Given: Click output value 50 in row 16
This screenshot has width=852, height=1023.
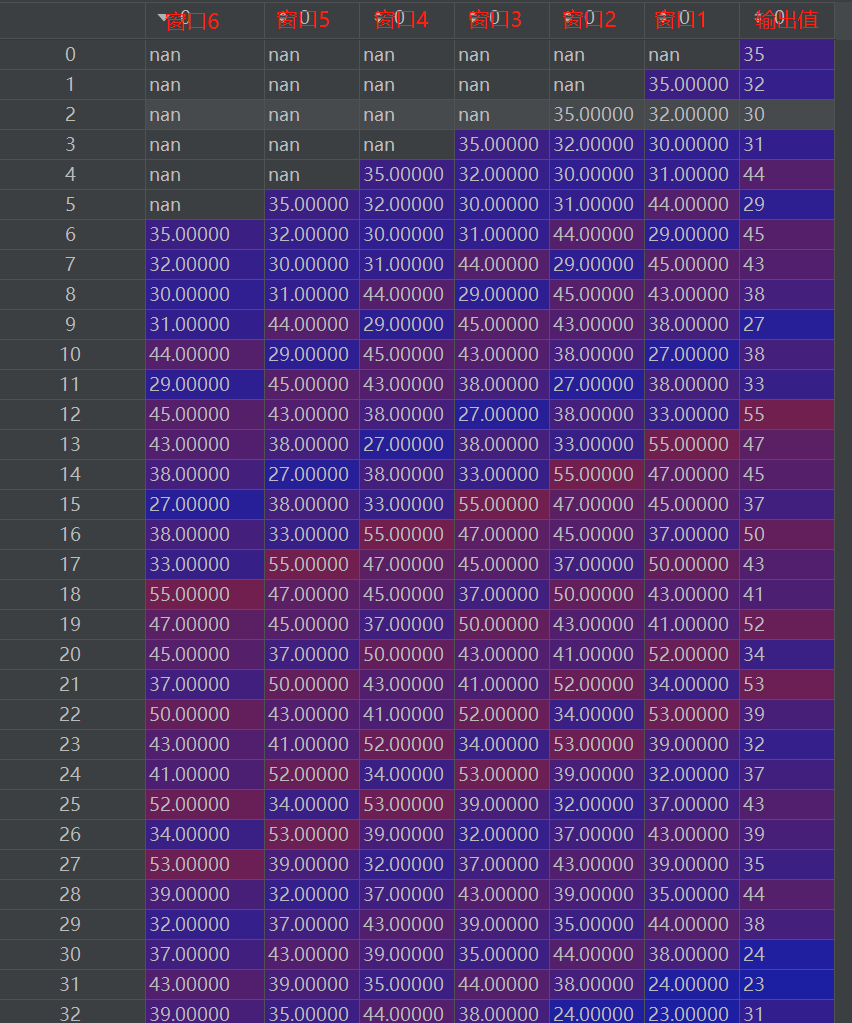Looking at the screenshot, I should (787, 534).
